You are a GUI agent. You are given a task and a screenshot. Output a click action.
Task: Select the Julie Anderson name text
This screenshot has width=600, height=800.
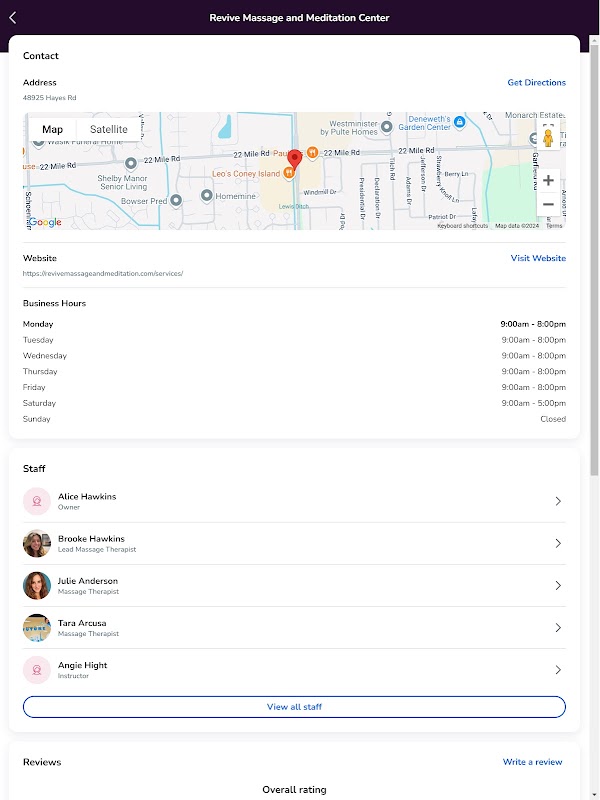tap(88, 581)
